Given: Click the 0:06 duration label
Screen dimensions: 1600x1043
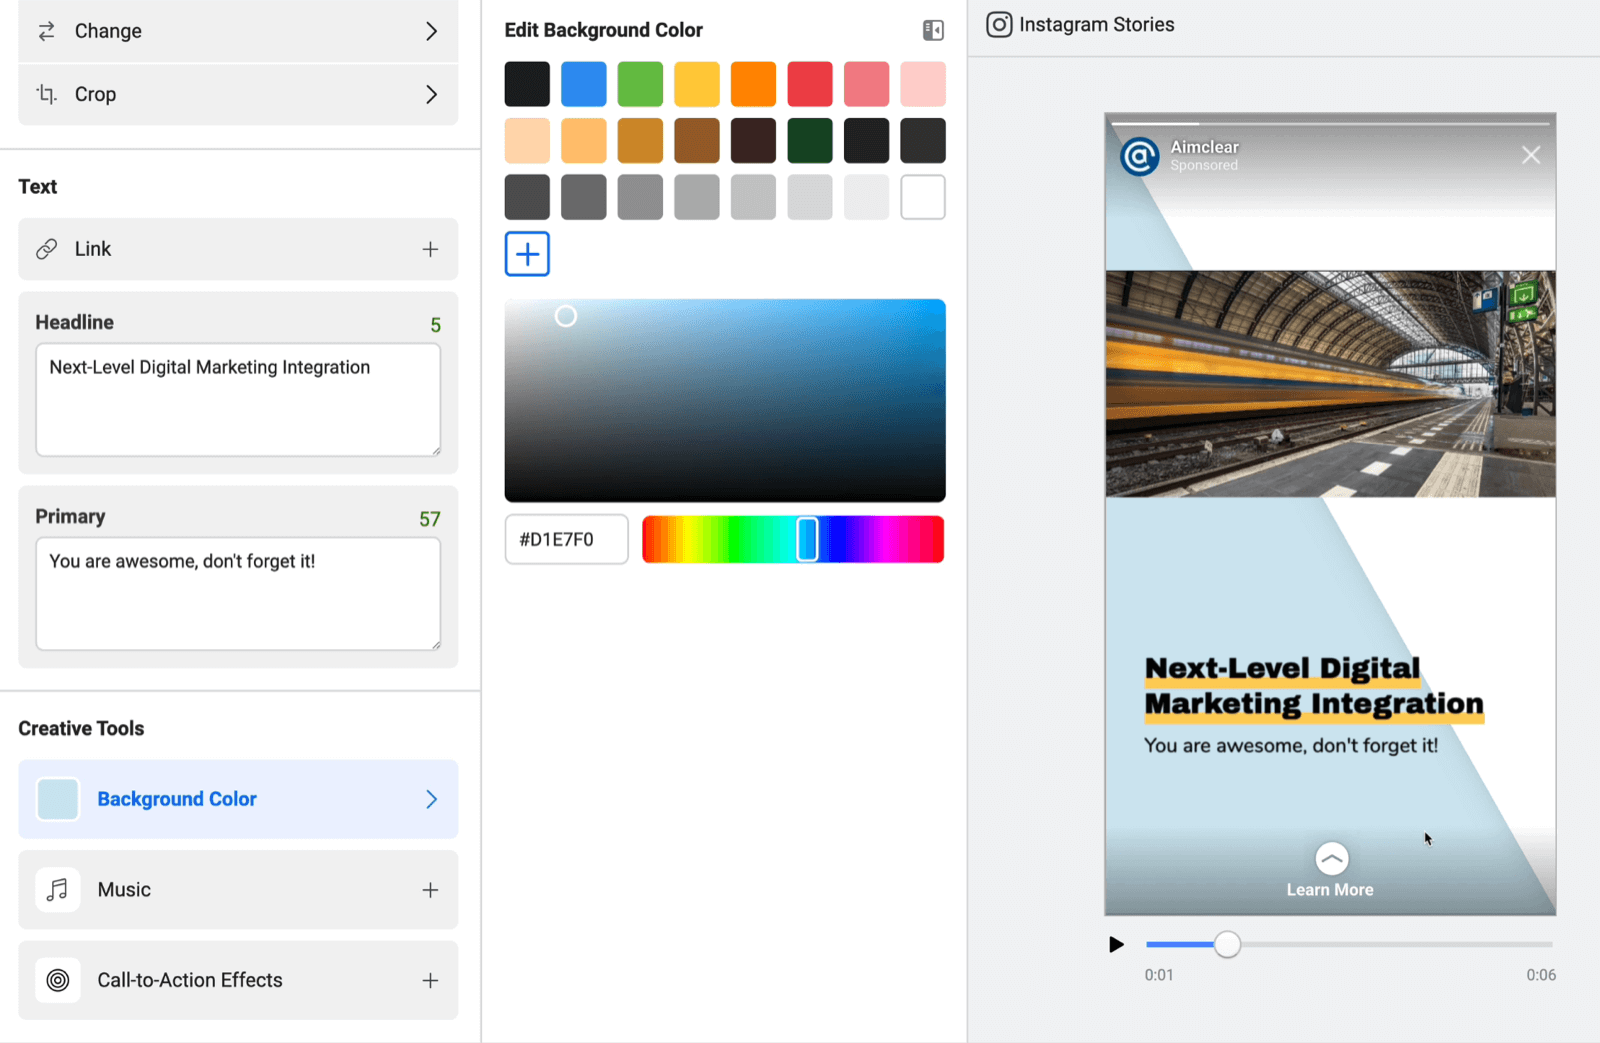Looking at the screenshot, I should 1541,975.
